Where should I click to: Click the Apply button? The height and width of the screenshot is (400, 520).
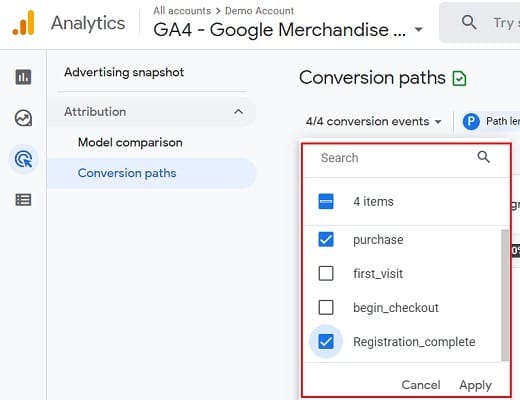point(475,385)
